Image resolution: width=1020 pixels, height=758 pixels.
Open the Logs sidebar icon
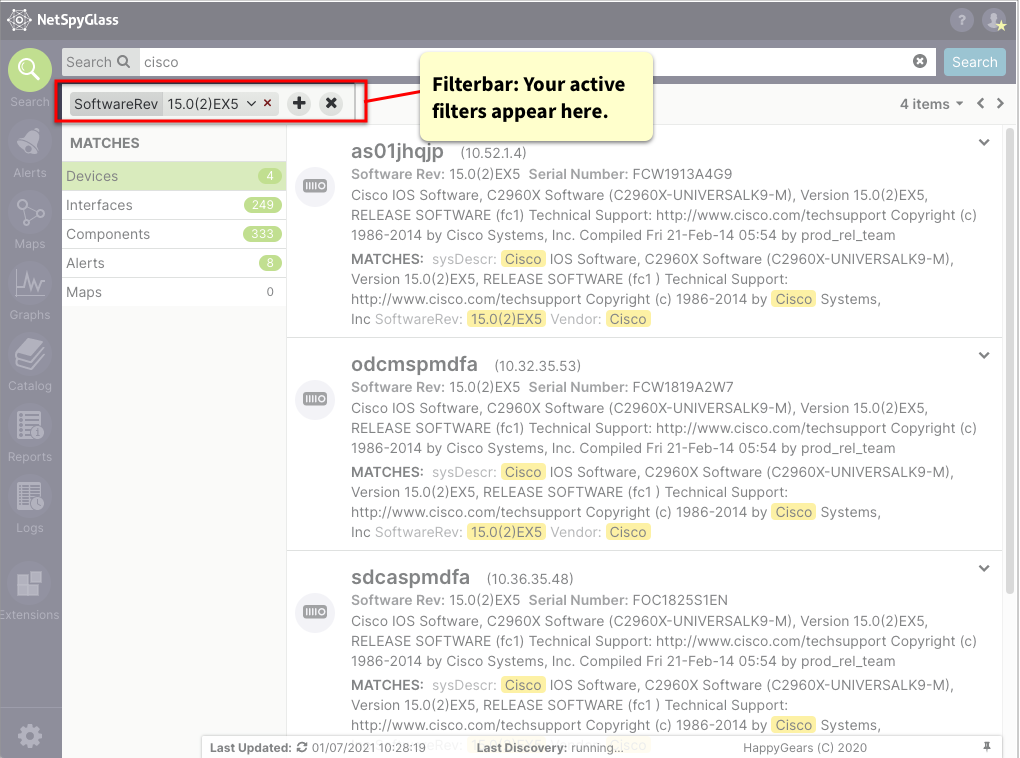[x=29, y=496]
